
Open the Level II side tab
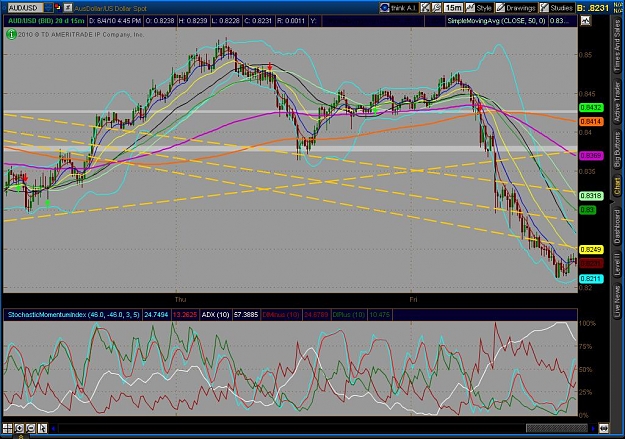(x=617, y=264)
